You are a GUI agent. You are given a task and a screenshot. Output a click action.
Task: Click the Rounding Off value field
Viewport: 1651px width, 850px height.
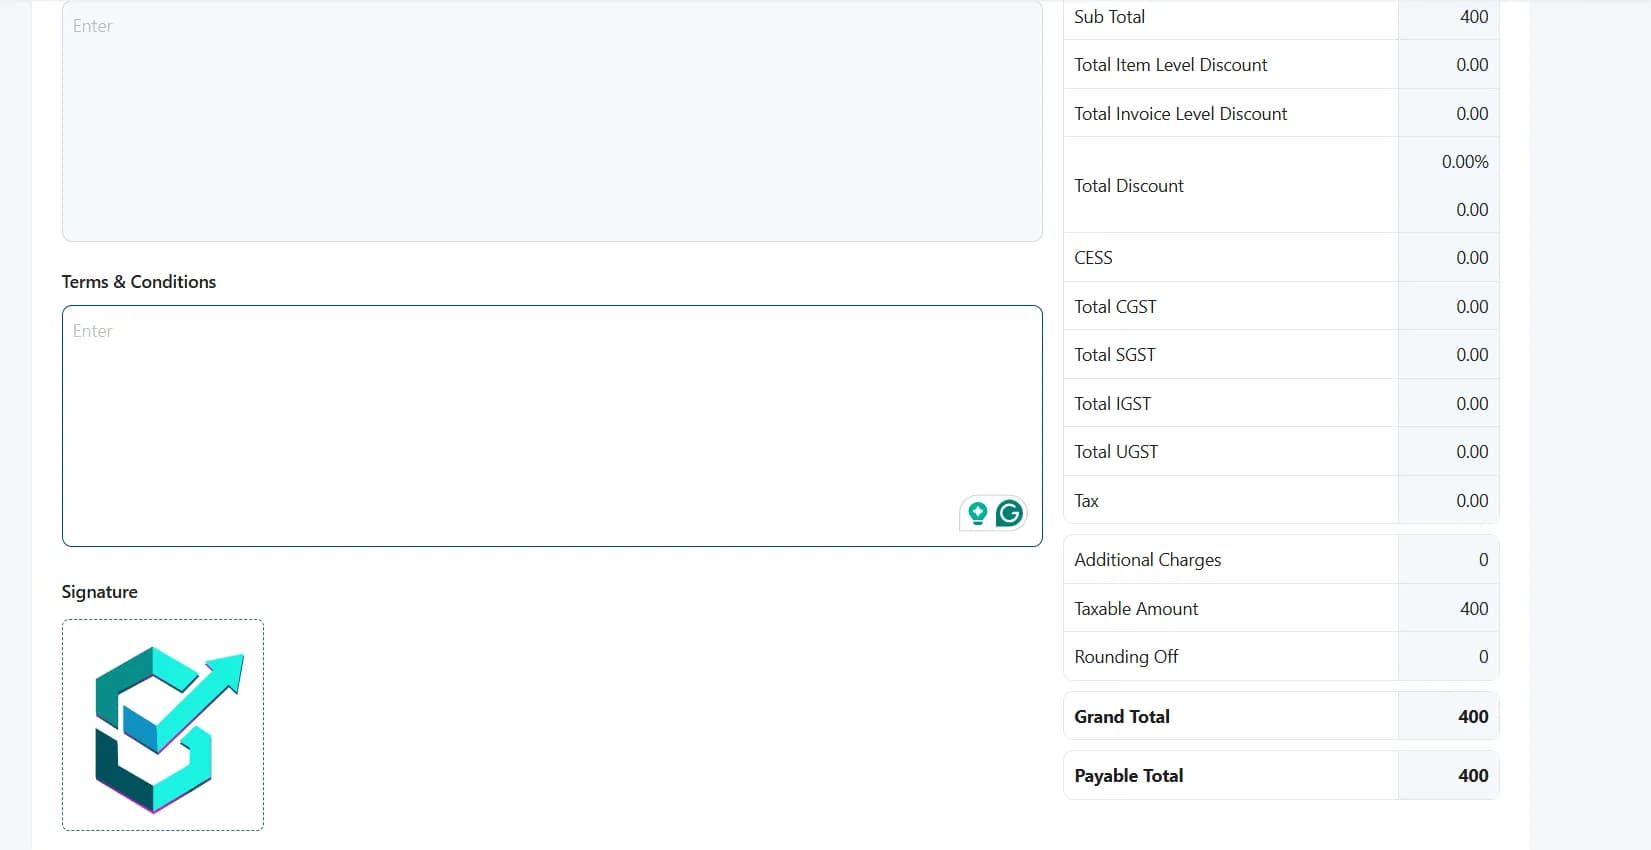click(1448, 657)
